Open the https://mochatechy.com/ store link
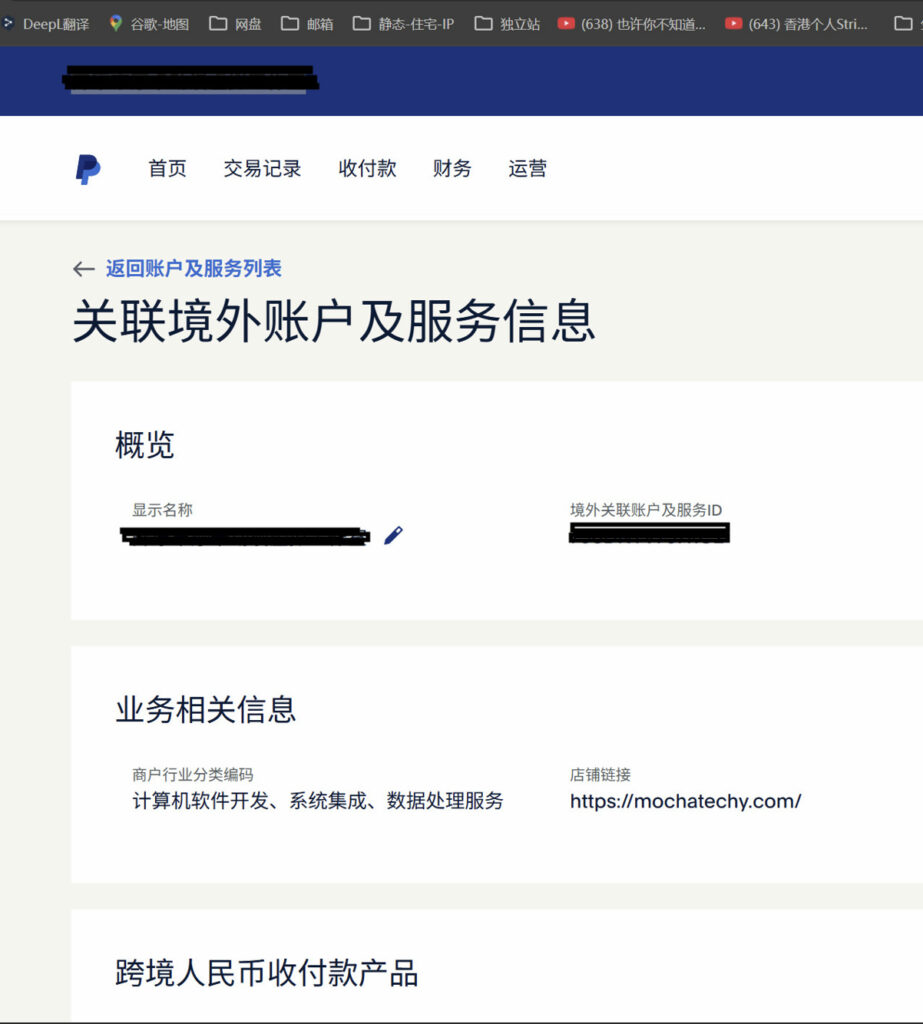Viewport: 923px width, 1024px height. click(685, 801)
